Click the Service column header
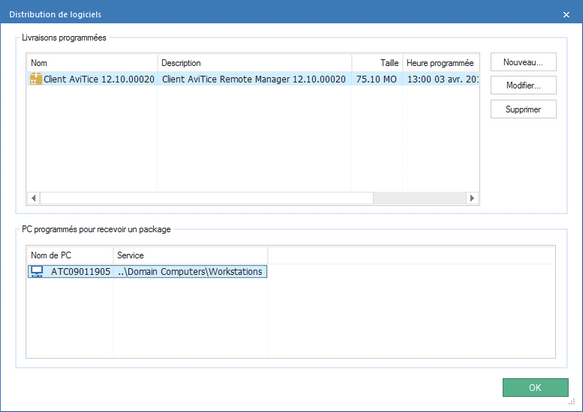The width and height of the screenshot is (583, 412). [x=190, y=255]
